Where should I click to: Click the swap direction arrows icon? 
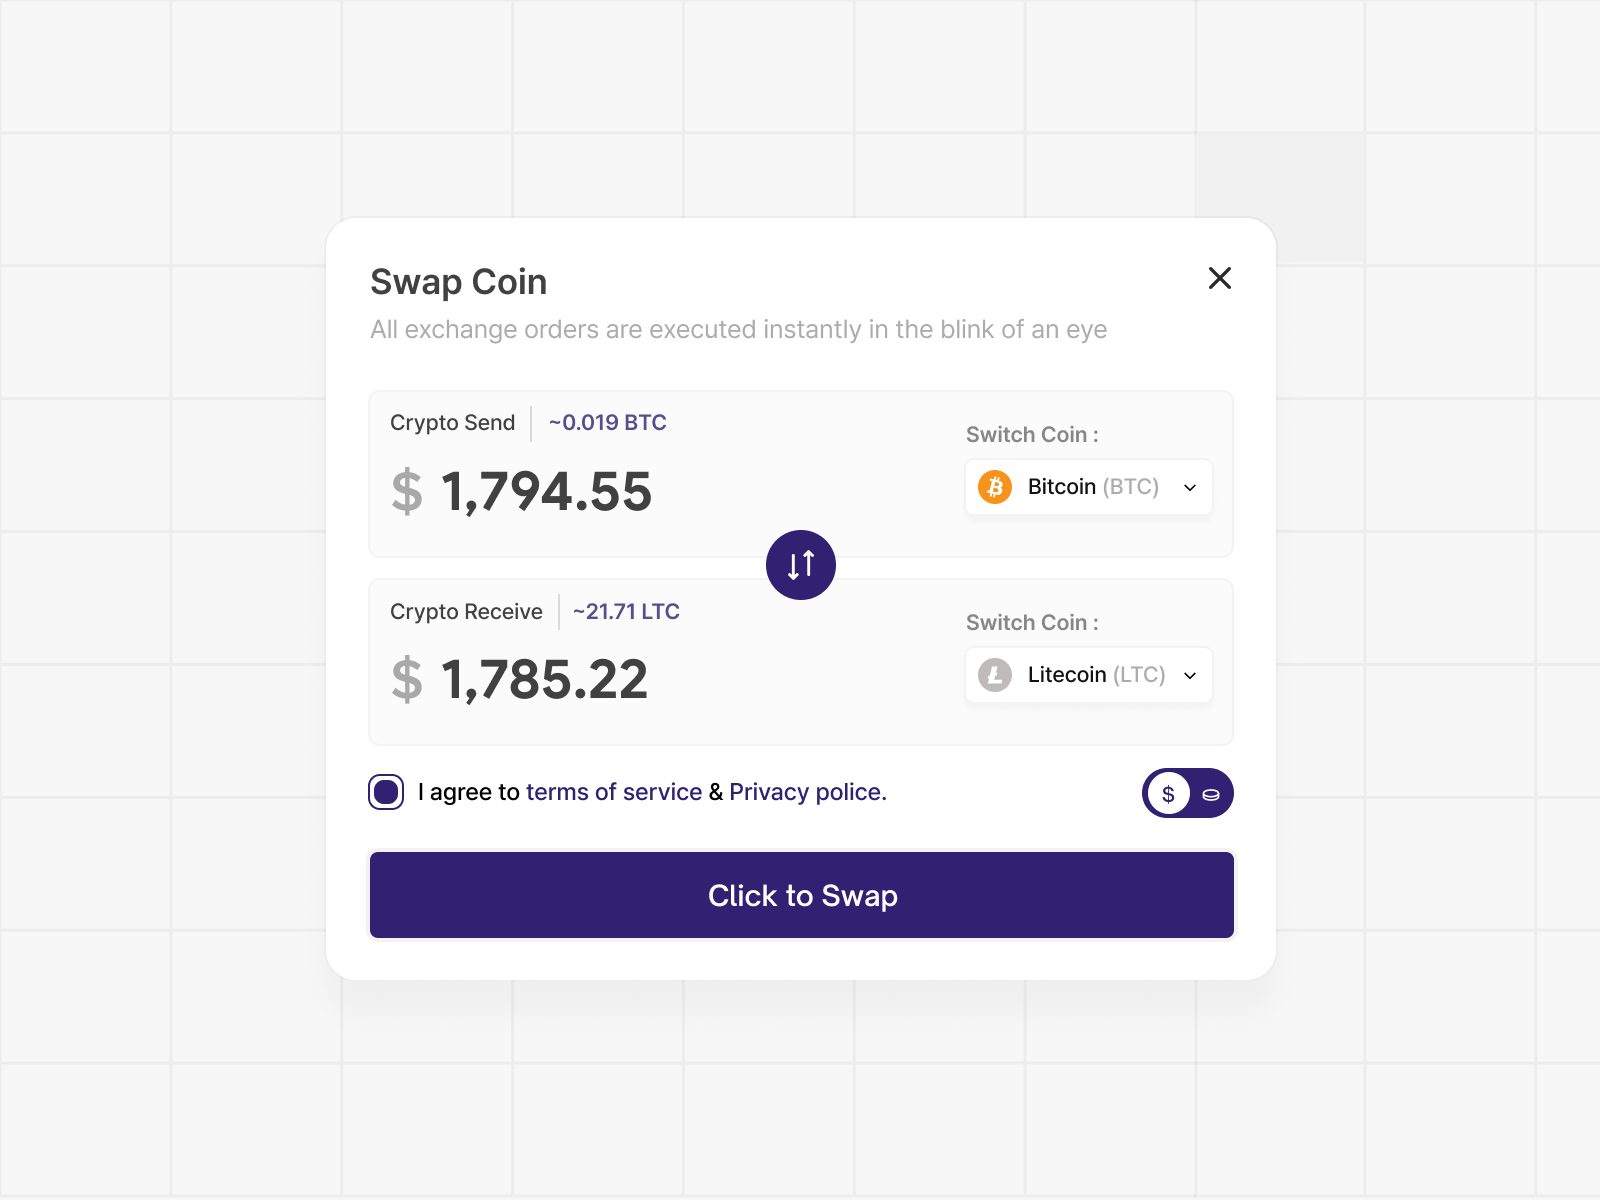pyautogui.click(x=801, y=565)
